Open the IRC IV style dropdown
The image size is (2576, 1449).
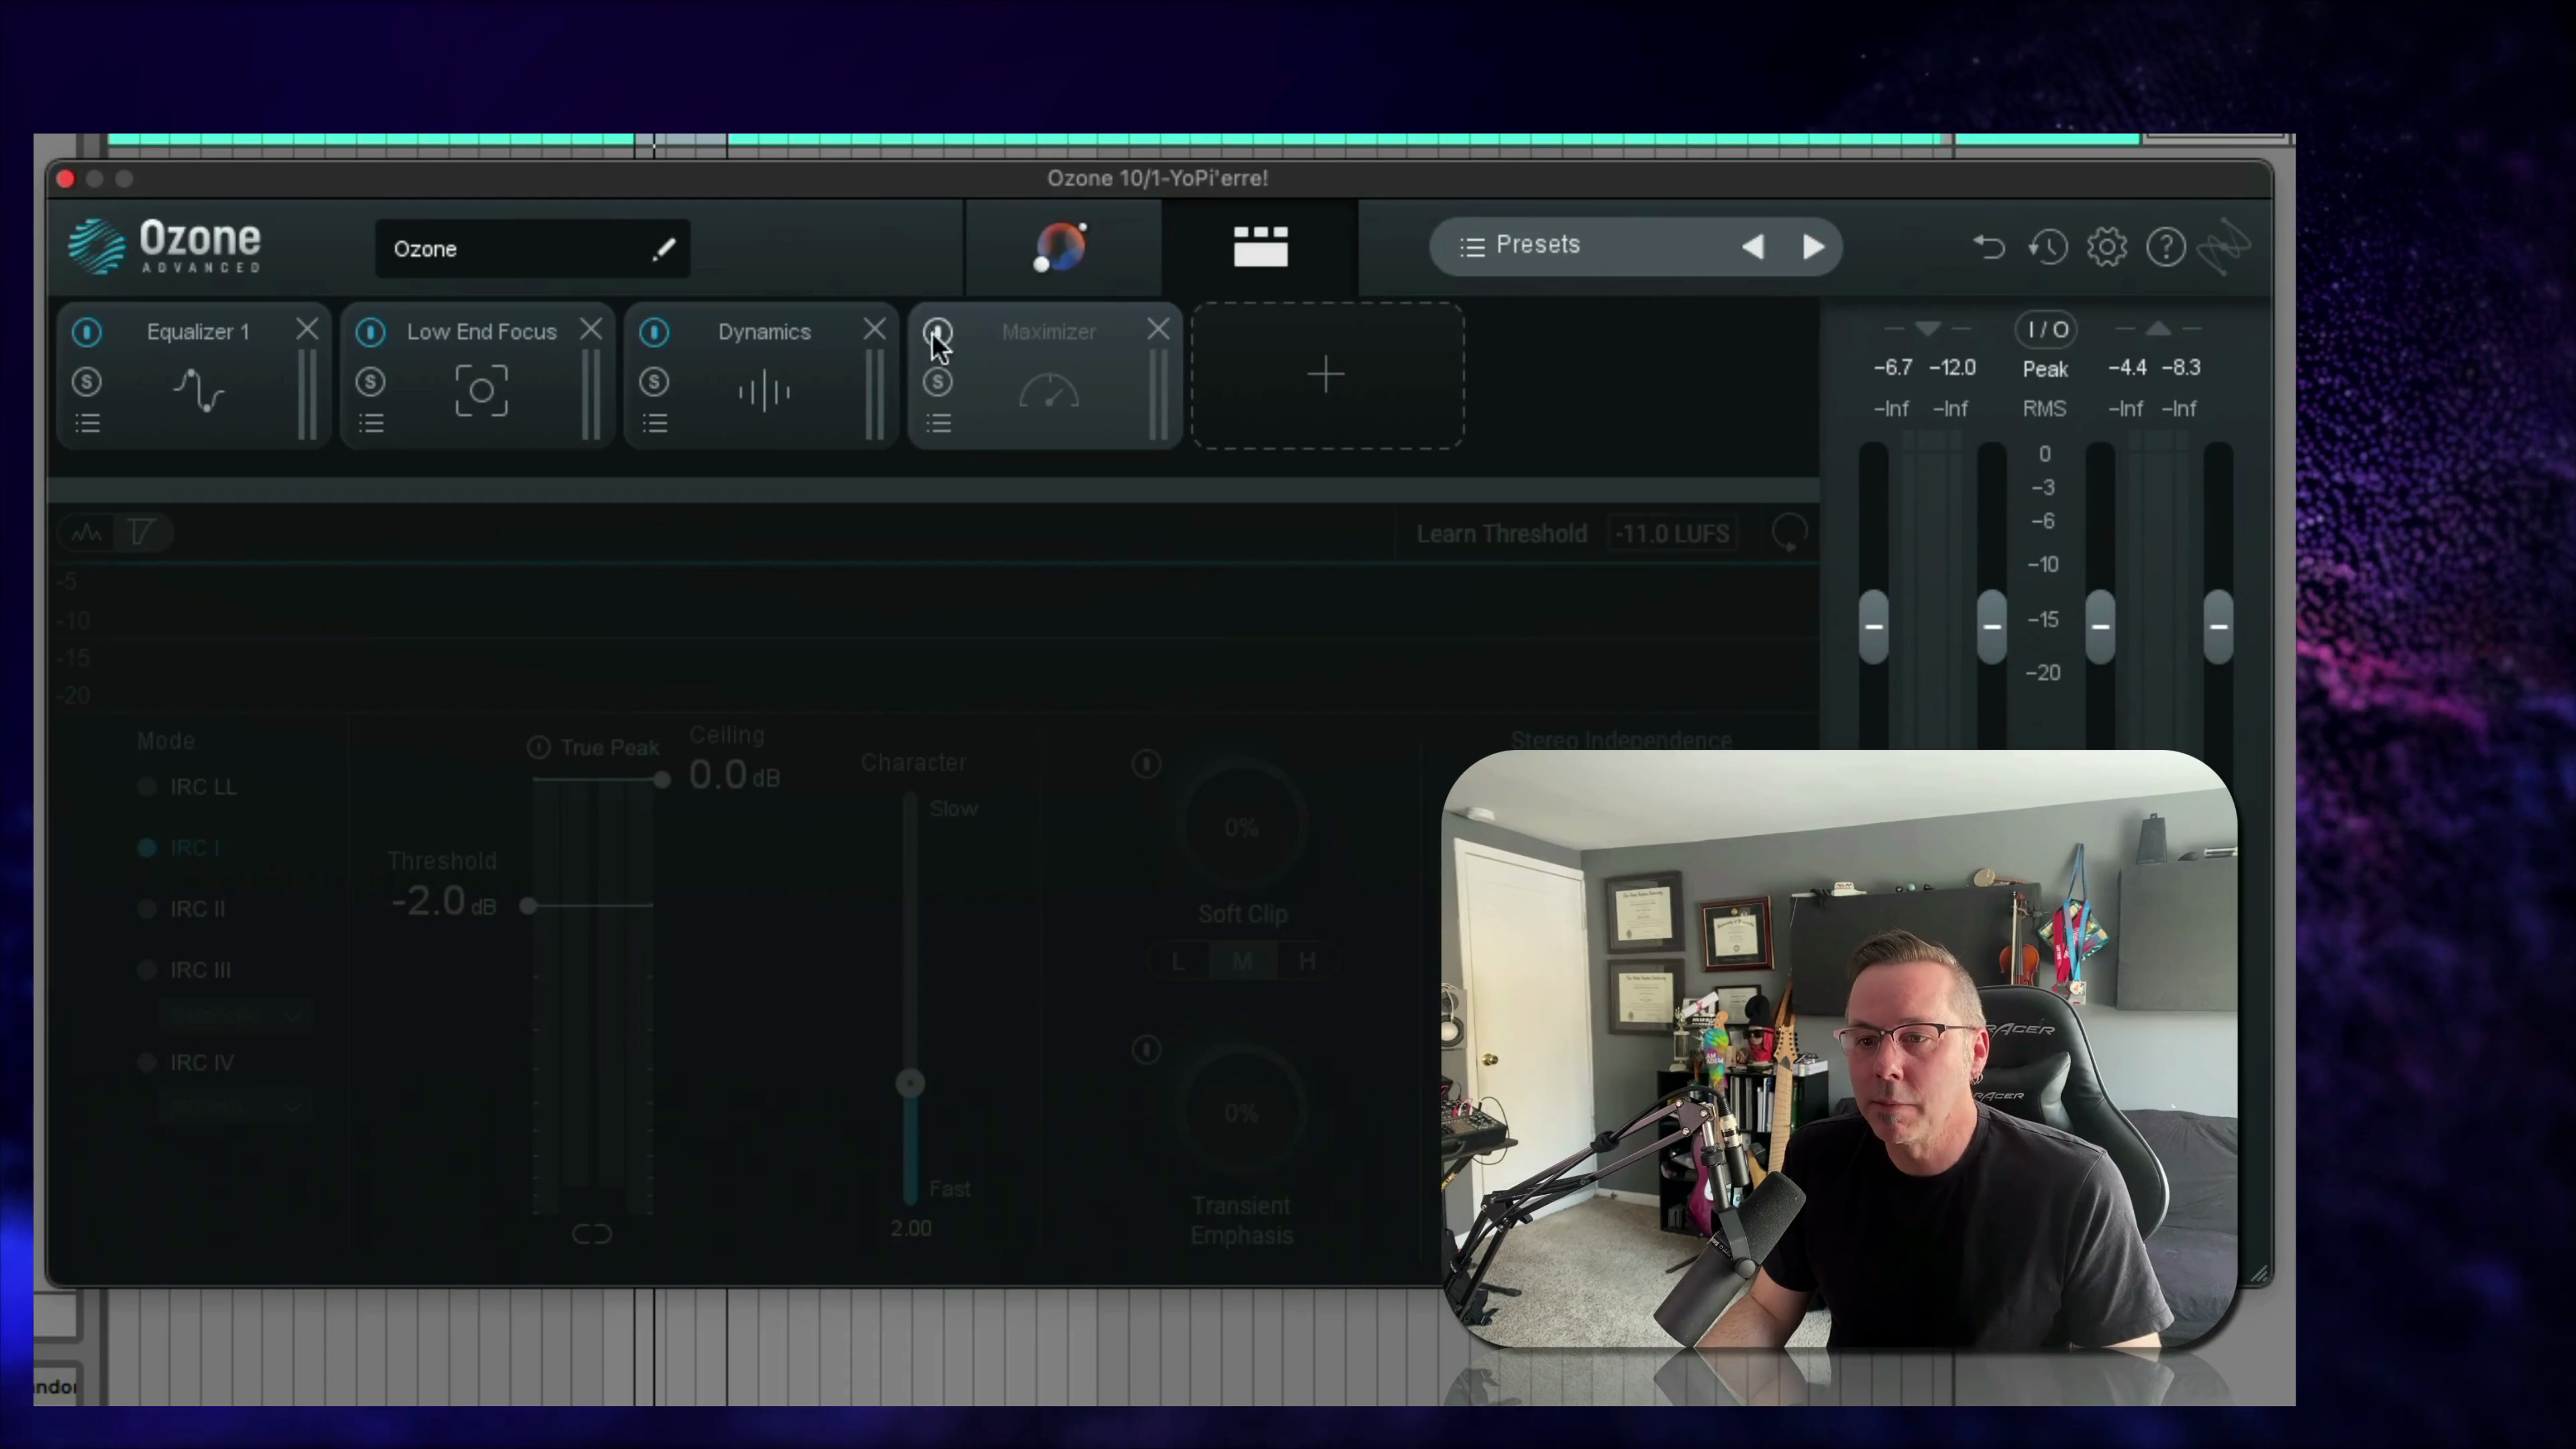(236, 1107)
